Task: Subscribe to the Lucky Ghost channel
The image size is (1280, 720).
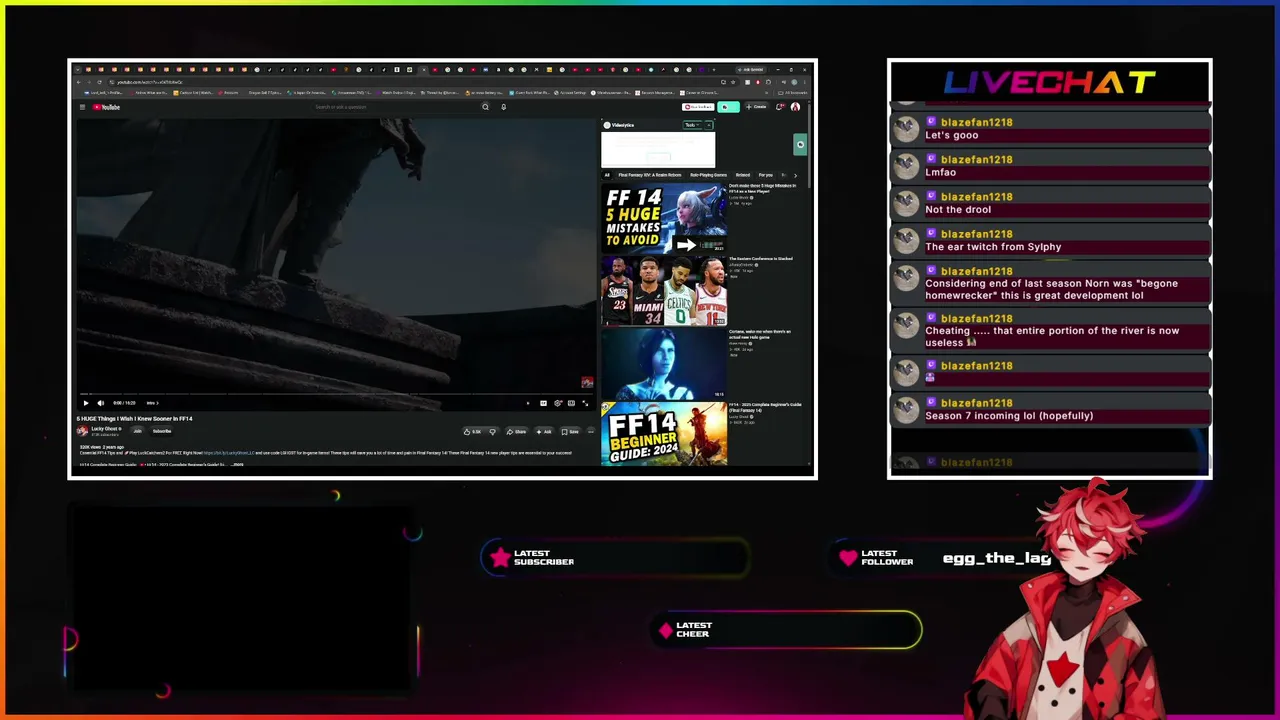Action: [162, 431]
